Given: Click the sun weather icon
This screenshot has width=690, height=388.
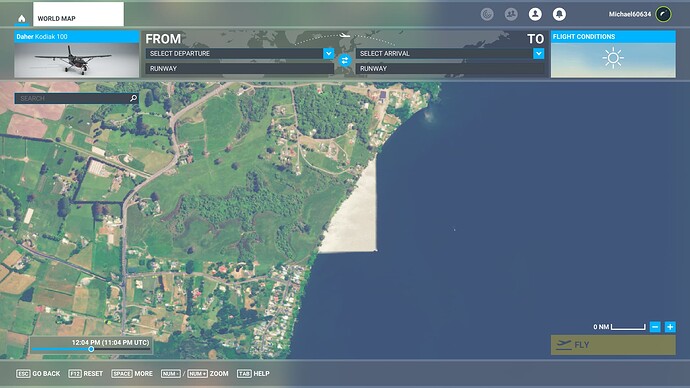Looking at the screenshot, I should click(613, 58).
